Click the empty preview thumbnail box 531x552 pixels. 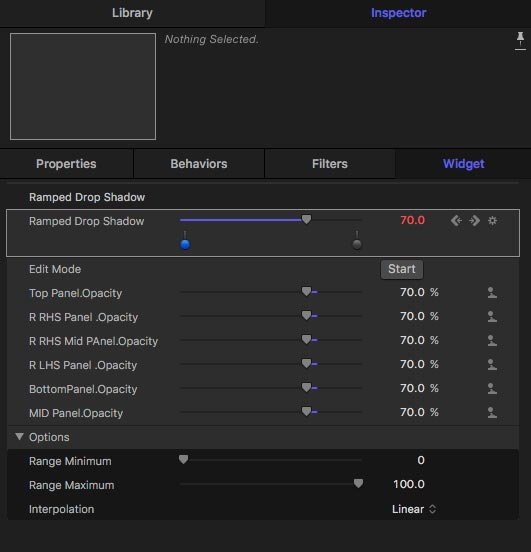[x=83, y=87]
